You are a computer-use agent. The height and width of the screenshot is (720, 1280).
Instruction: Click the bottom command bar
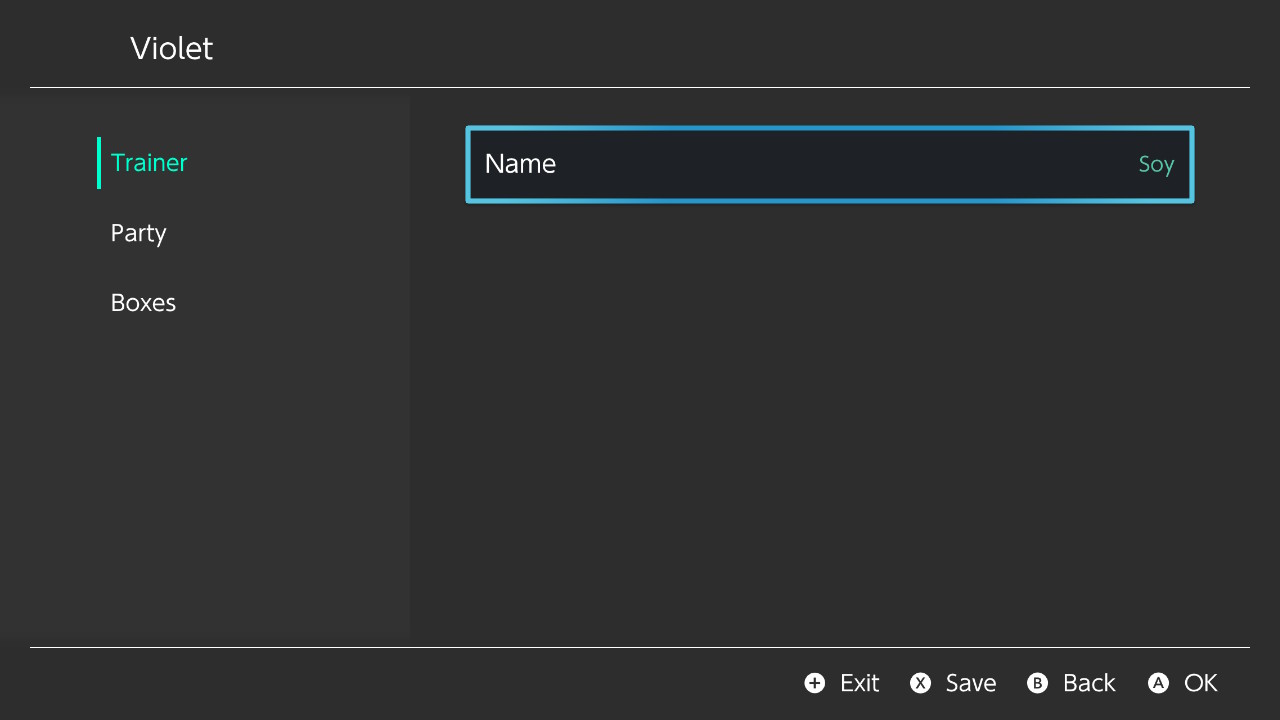click(640, 683)
